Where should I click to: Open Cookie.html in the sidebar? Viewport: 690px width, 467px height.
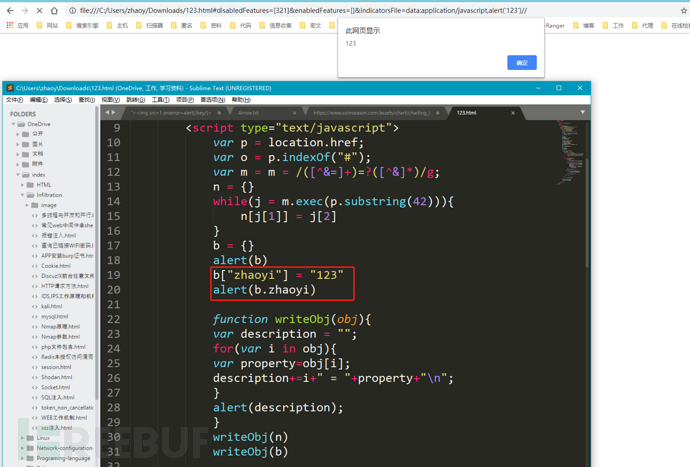pyautogui.click(x=55, y=266)
